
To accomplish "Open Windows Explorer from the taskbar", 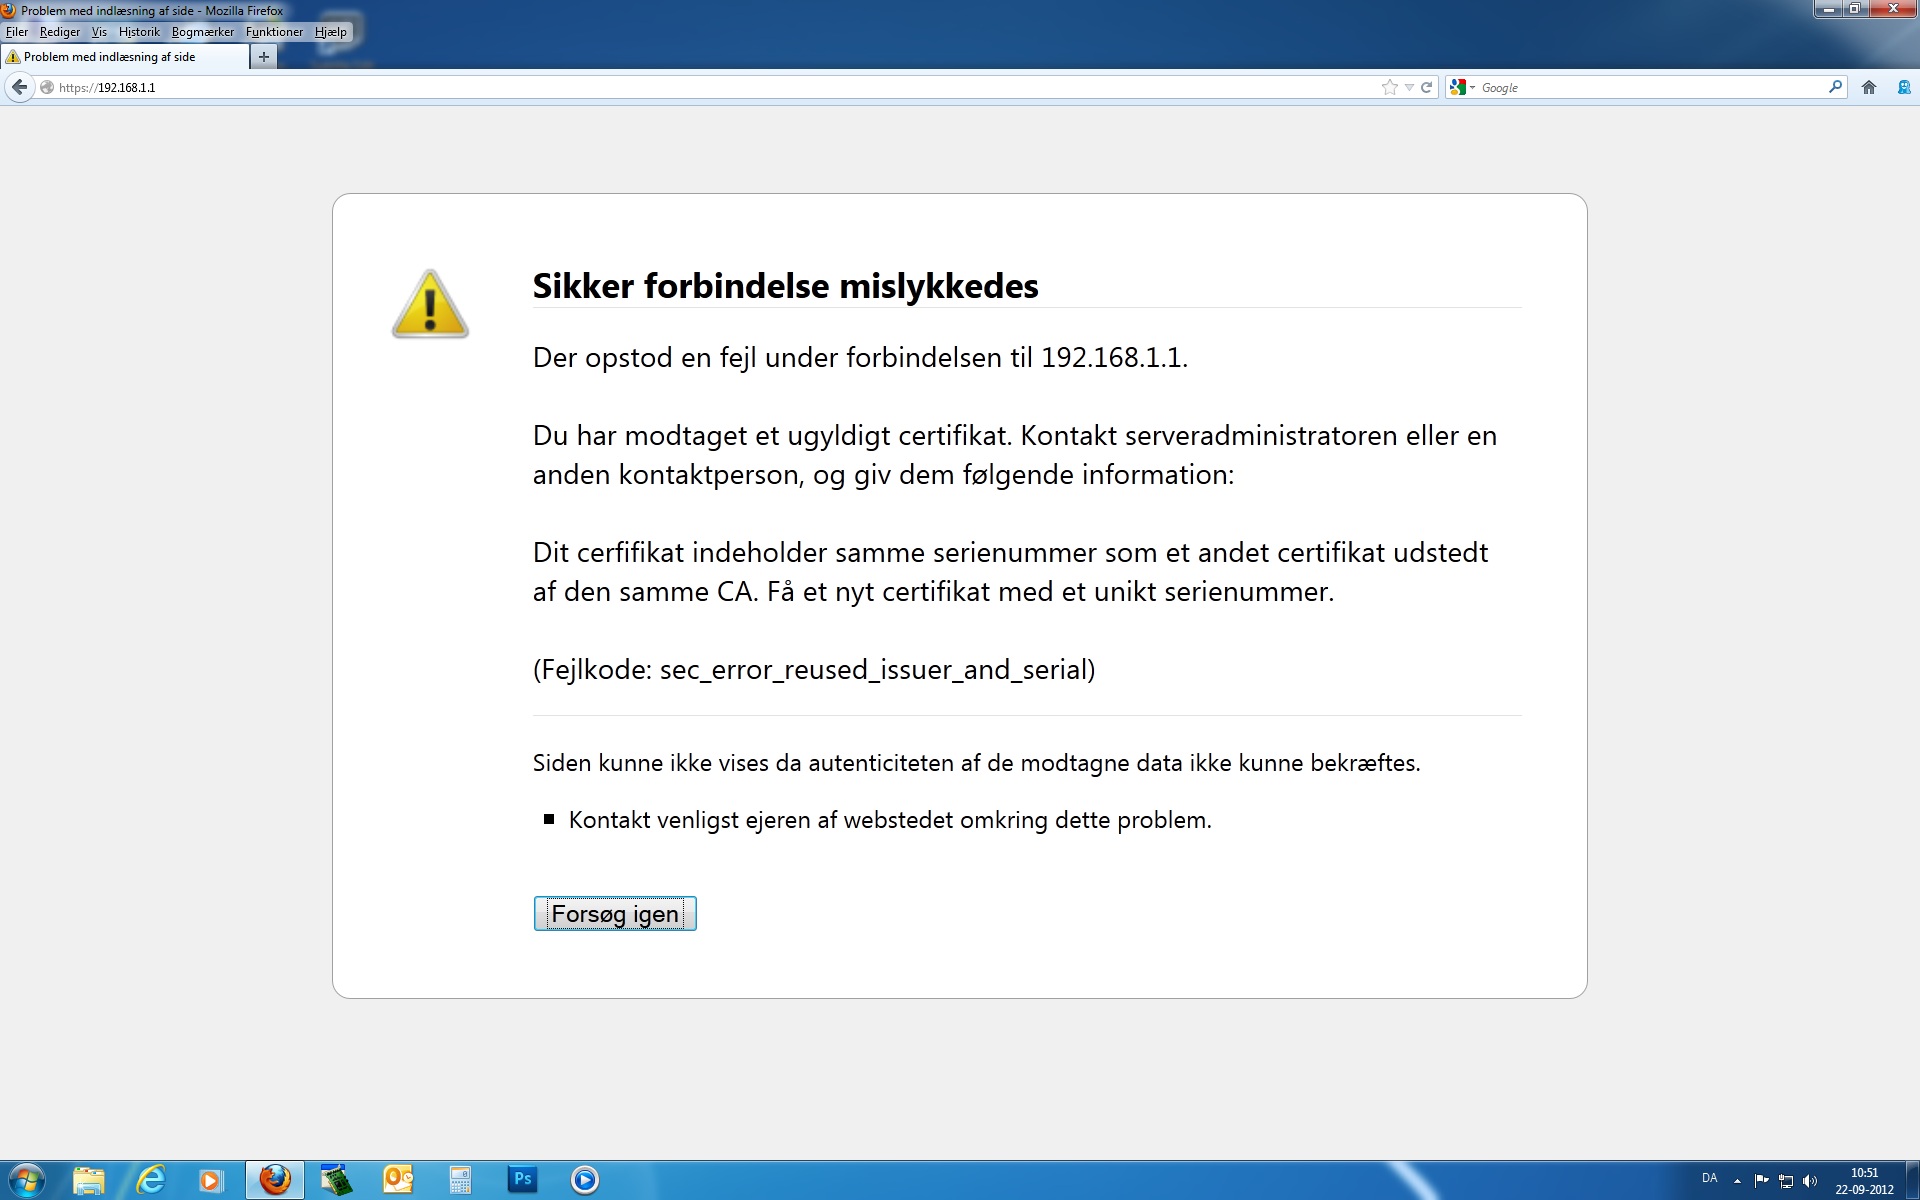I will [x=89, y=1180].
